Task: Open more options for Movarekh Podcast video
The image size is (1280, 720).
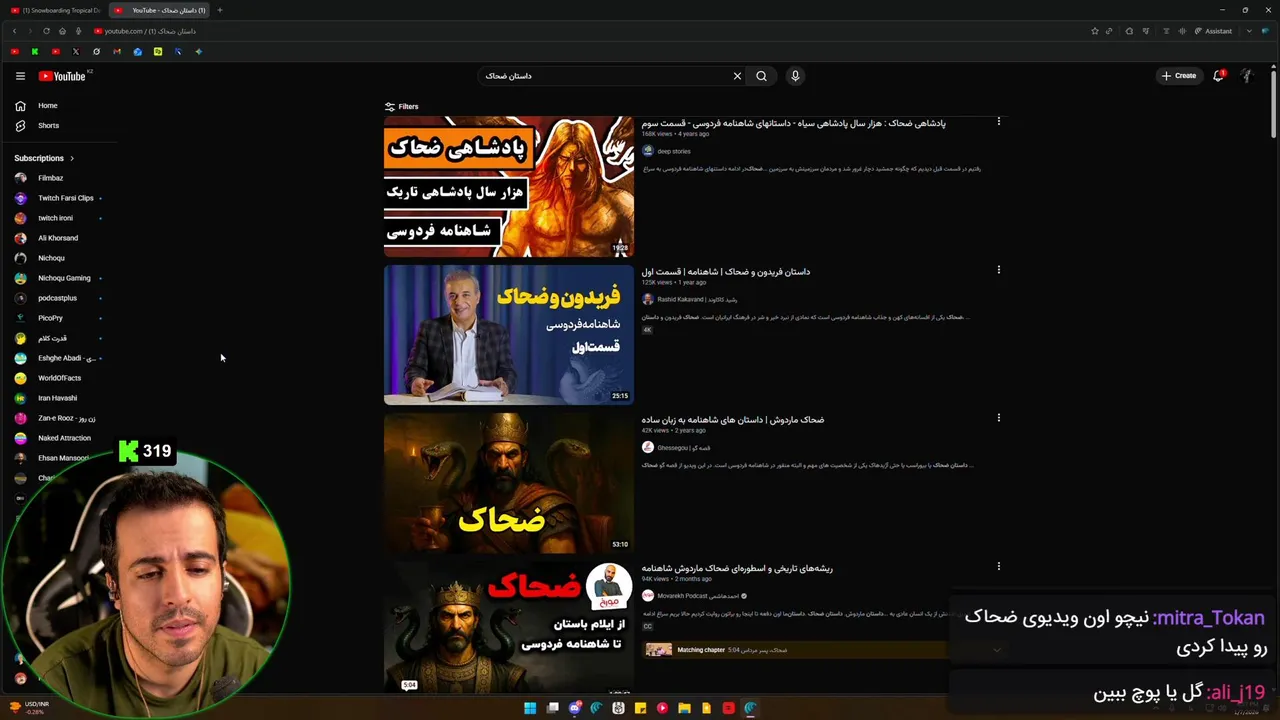Action: click(998, 566)
